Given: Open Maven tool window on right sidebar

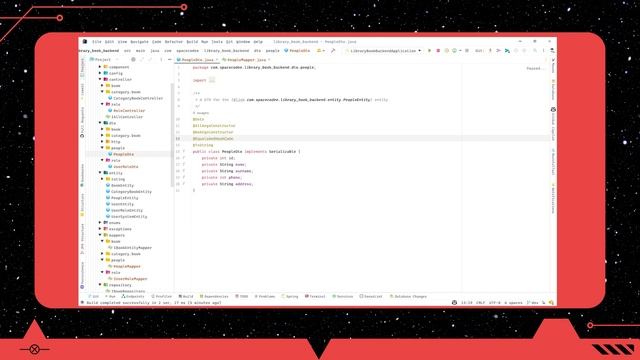Looking at the screenshot, I should [553, 66].
